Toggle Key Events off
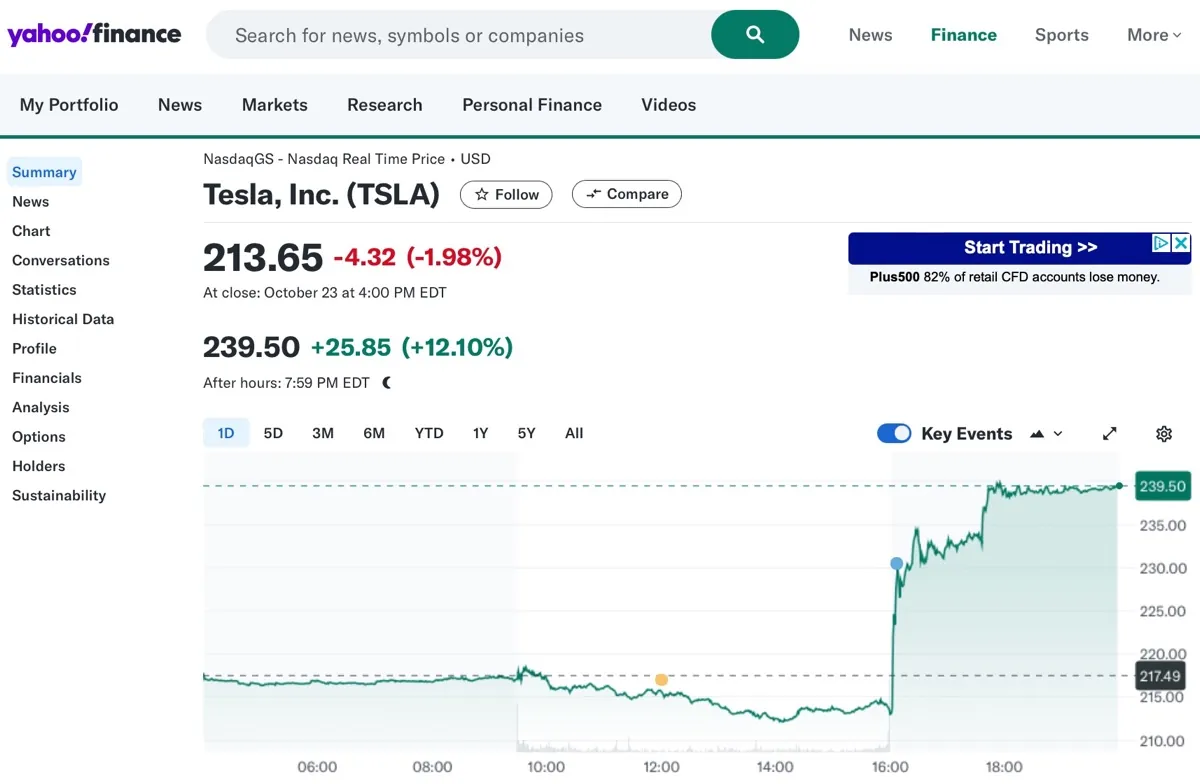 point(894,433)
